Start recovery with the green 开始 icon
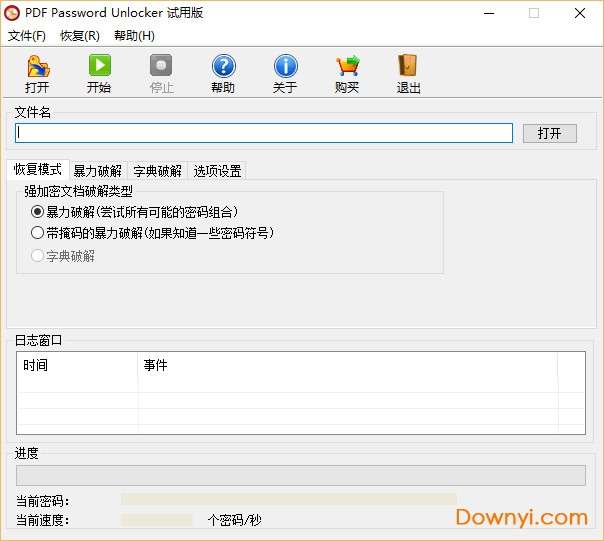 click(x=99, y=66)
